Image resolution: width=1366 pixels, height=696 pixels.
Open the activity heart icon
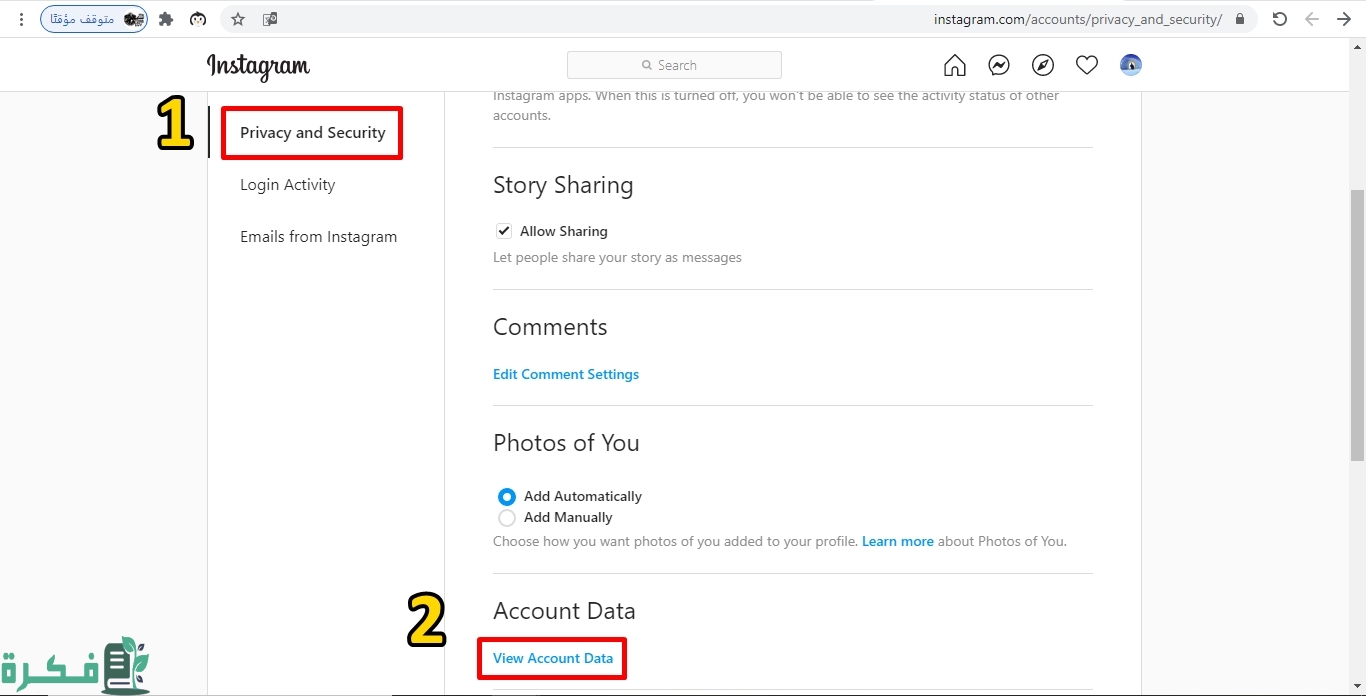click(x=1087, y=65)
